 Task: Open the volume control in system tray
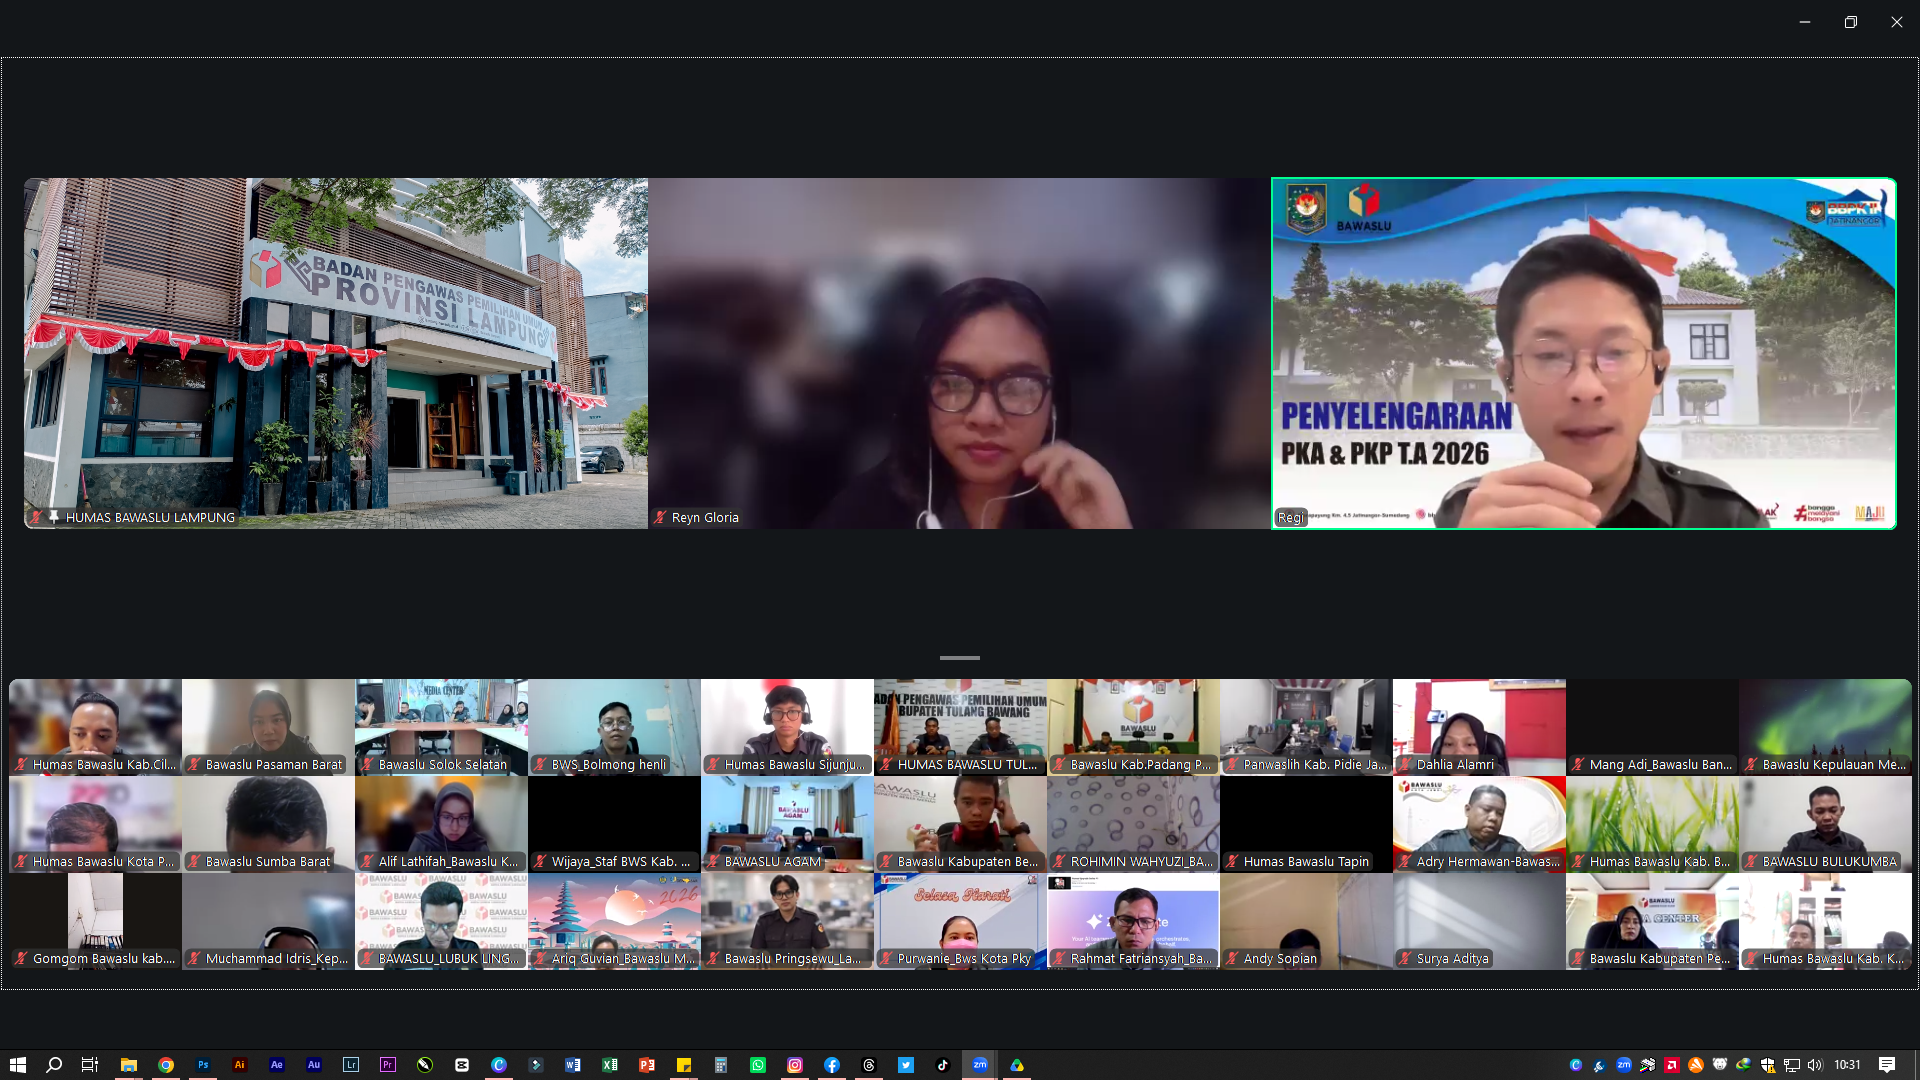click(x=1815, y=1065)
